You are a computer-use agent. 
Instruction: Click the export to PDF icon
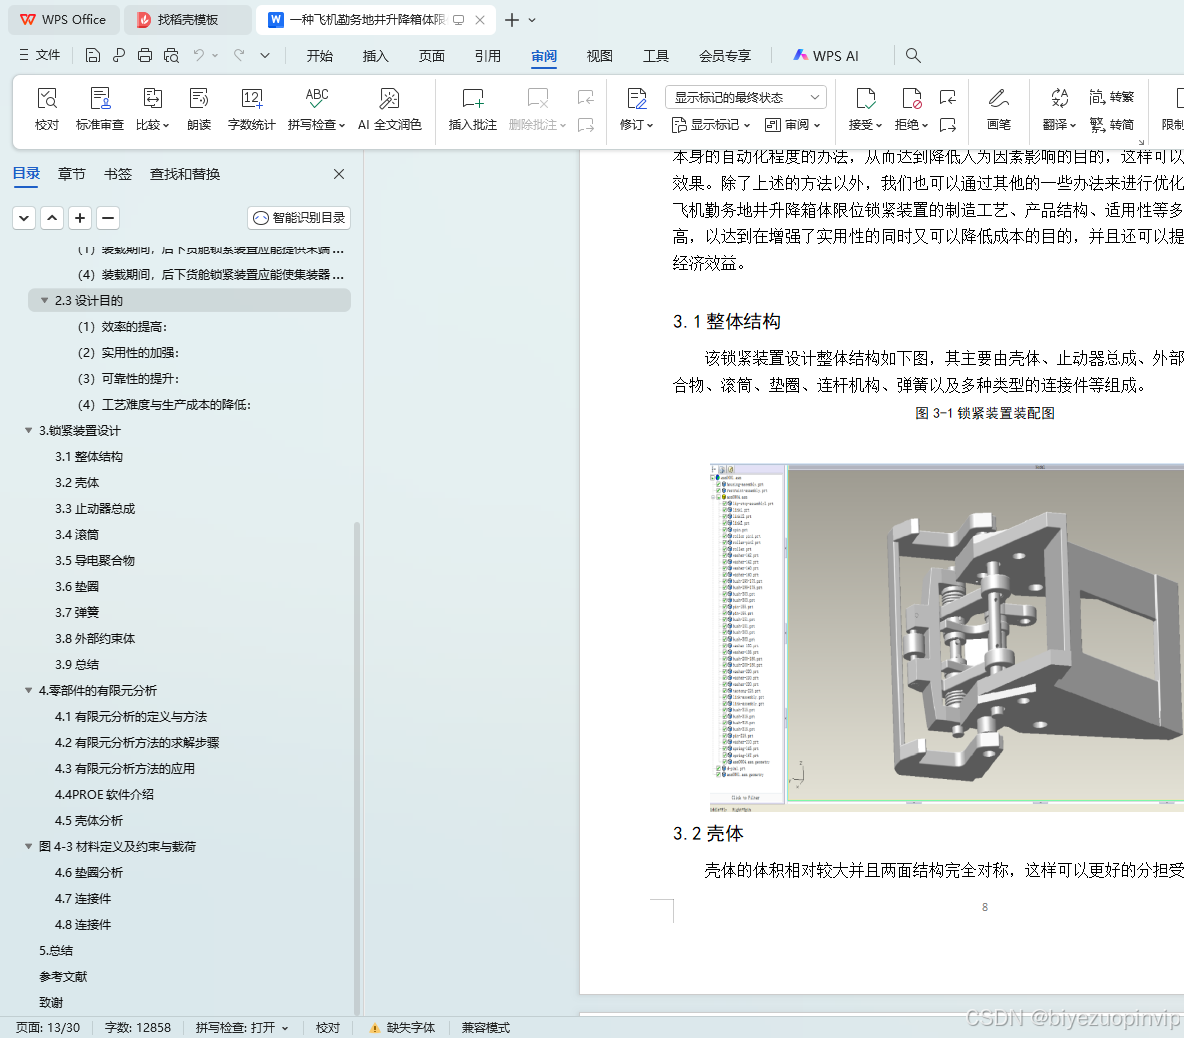click(x=119, y=55)
